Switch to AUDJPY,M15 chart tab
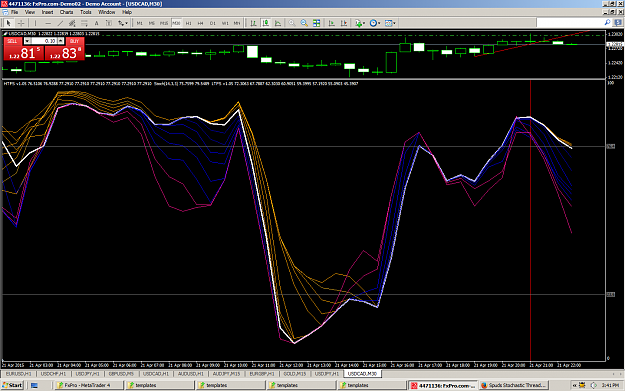 (x=226, y=374)
